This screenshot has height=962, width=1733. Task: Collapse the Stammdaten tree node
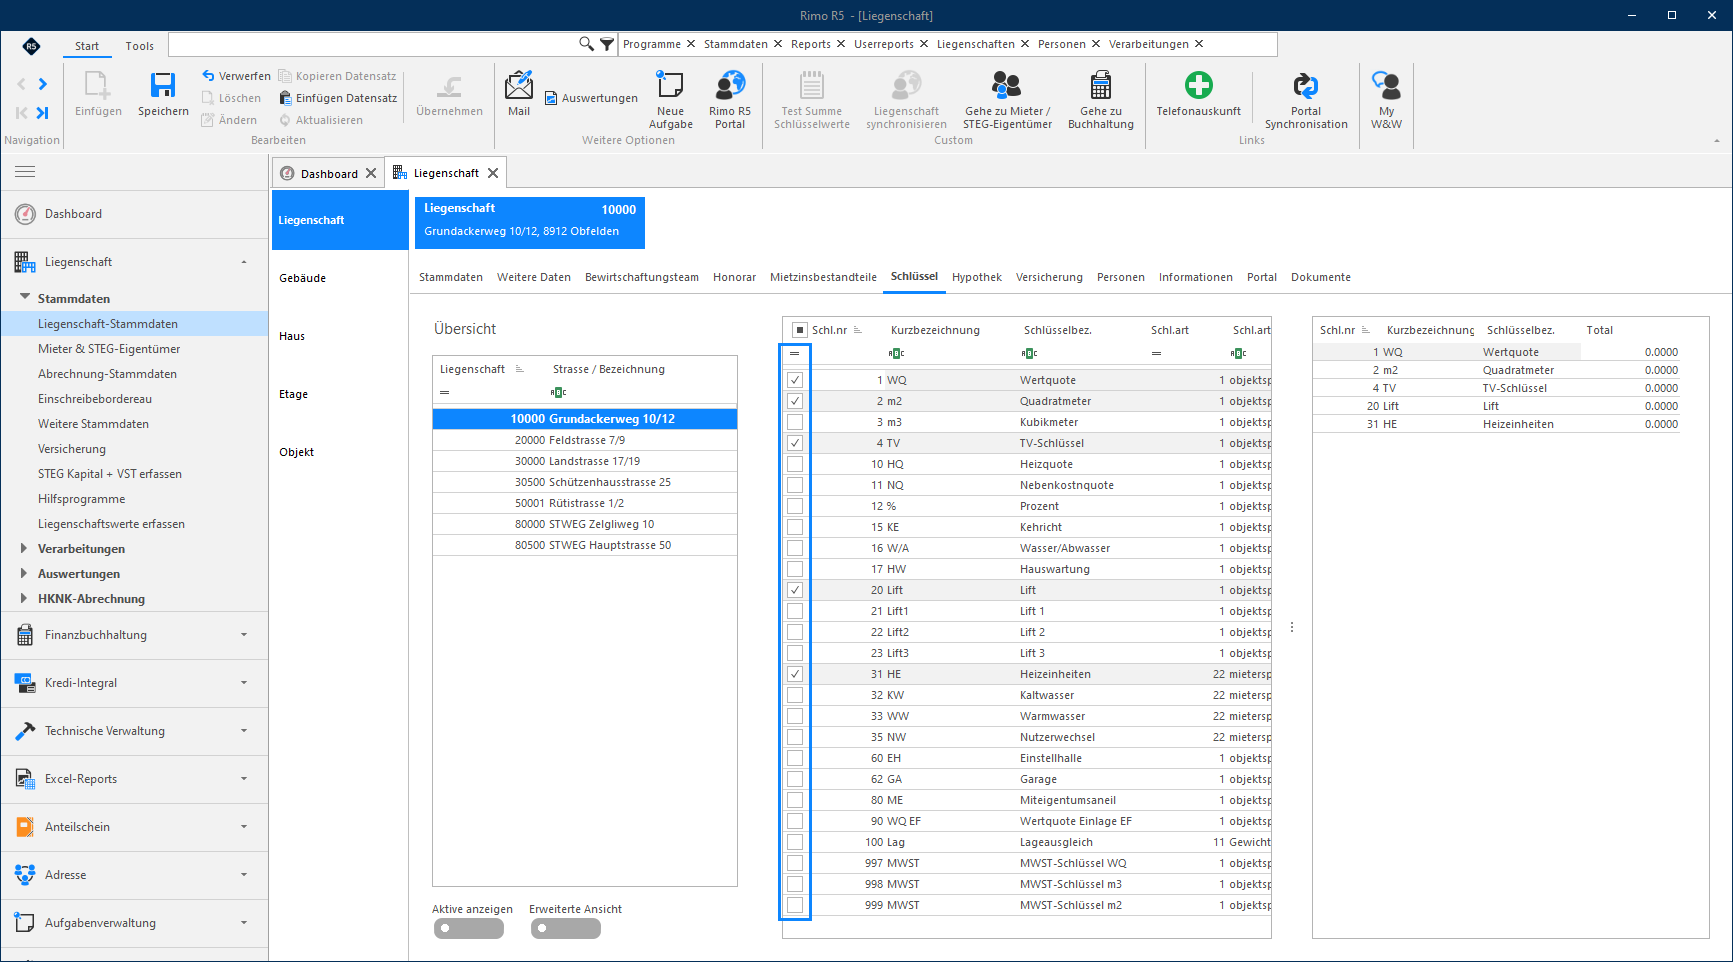[x=25, y=297]
